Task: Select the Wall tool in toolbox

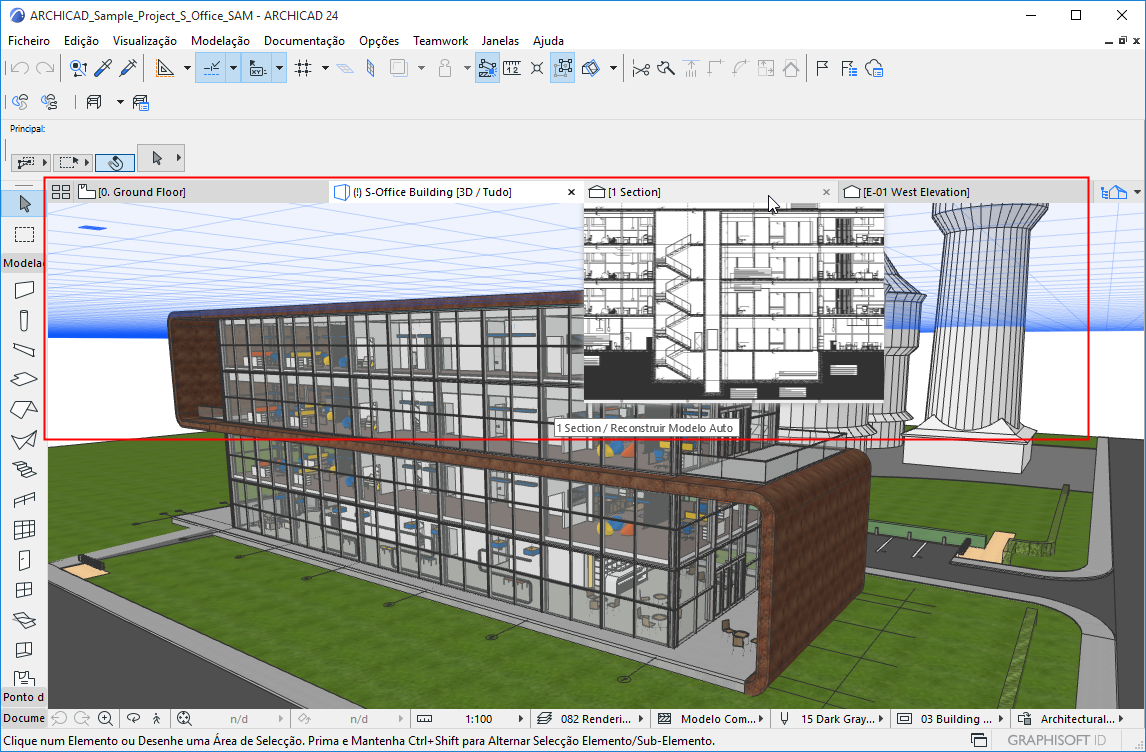Action: click(24, 290)
